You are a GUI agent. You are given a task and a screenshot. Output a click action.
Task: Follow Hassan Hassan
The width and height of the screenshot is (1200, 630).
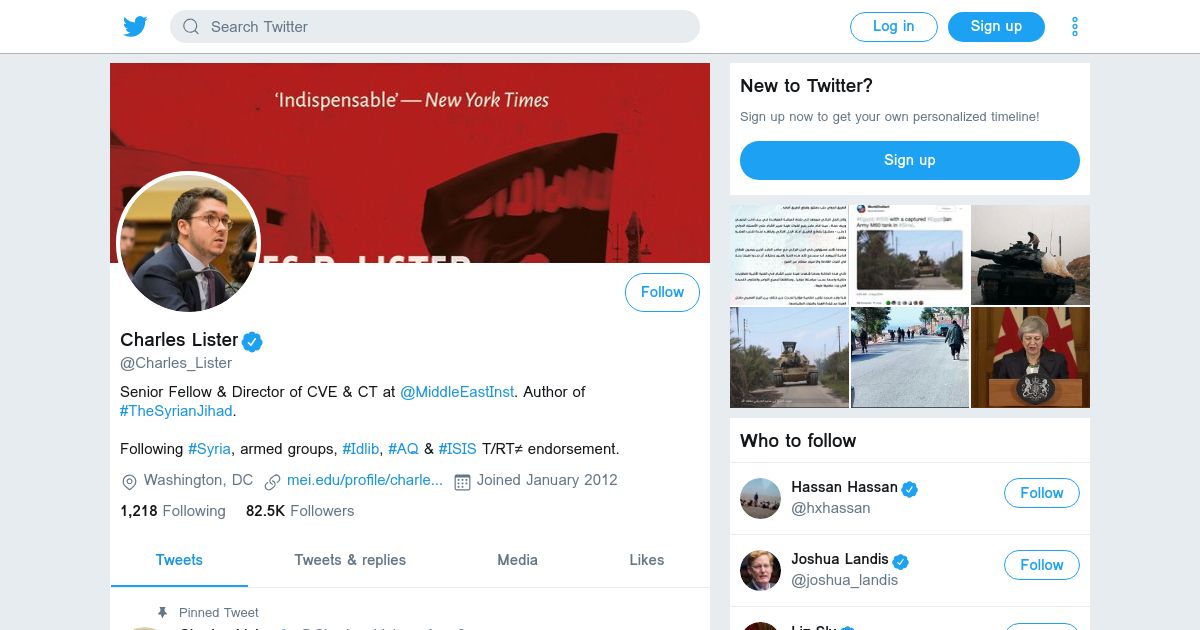click(1041, 493)
